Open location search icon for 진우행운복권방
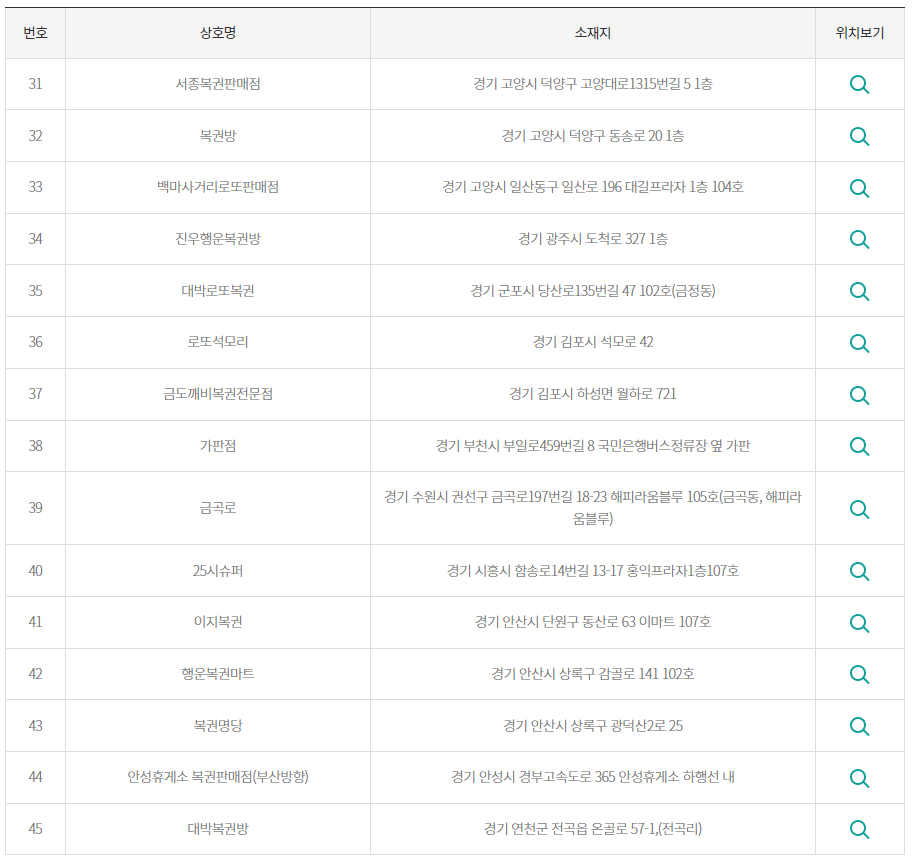Viewport: 912px width, 863px height. (x=859, y=239)
